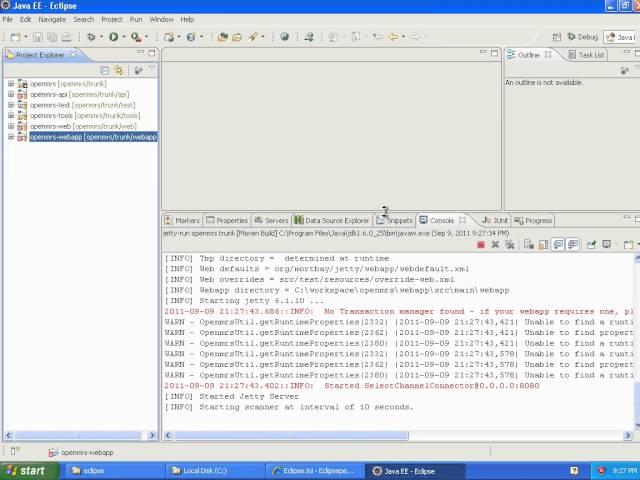Select the Java EE perspective button
This screenshot has width=640, height=480.
(x=621, y=38)
